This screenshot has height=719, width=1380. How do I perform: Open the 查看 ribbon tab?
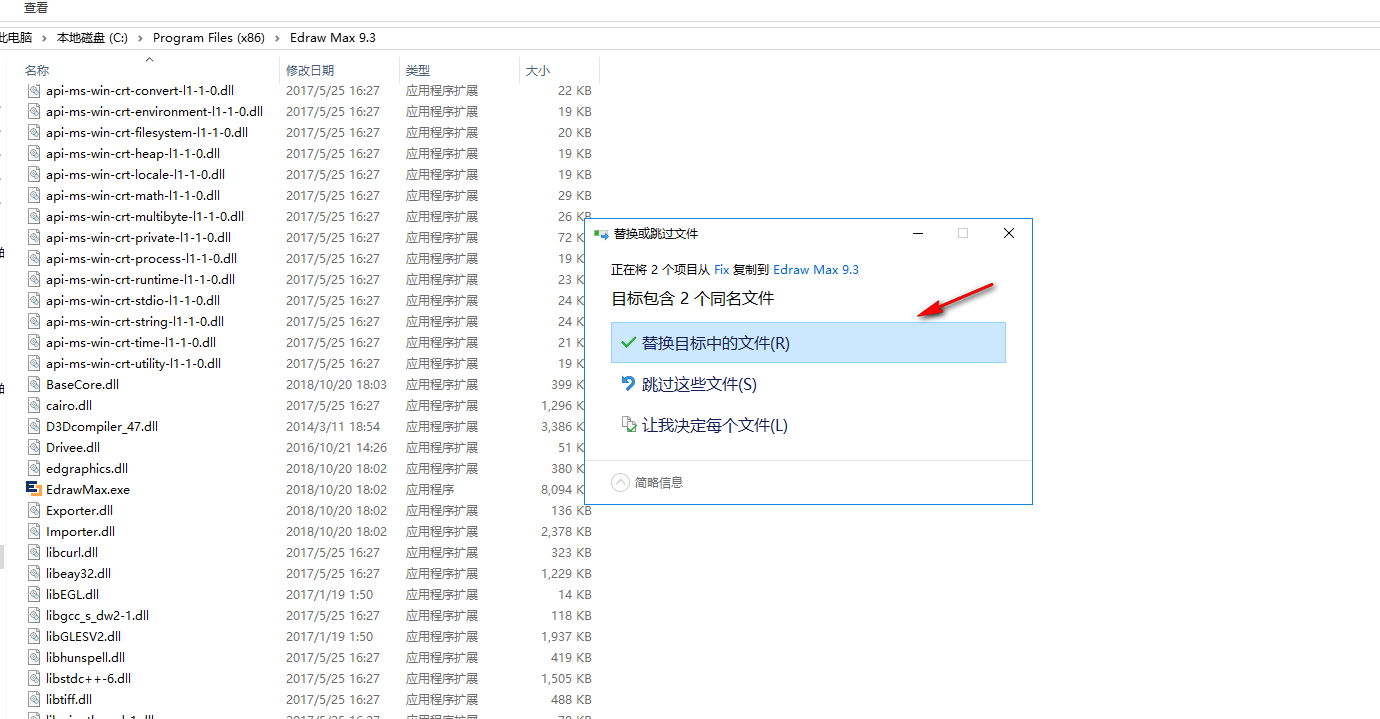click(36, 8)
